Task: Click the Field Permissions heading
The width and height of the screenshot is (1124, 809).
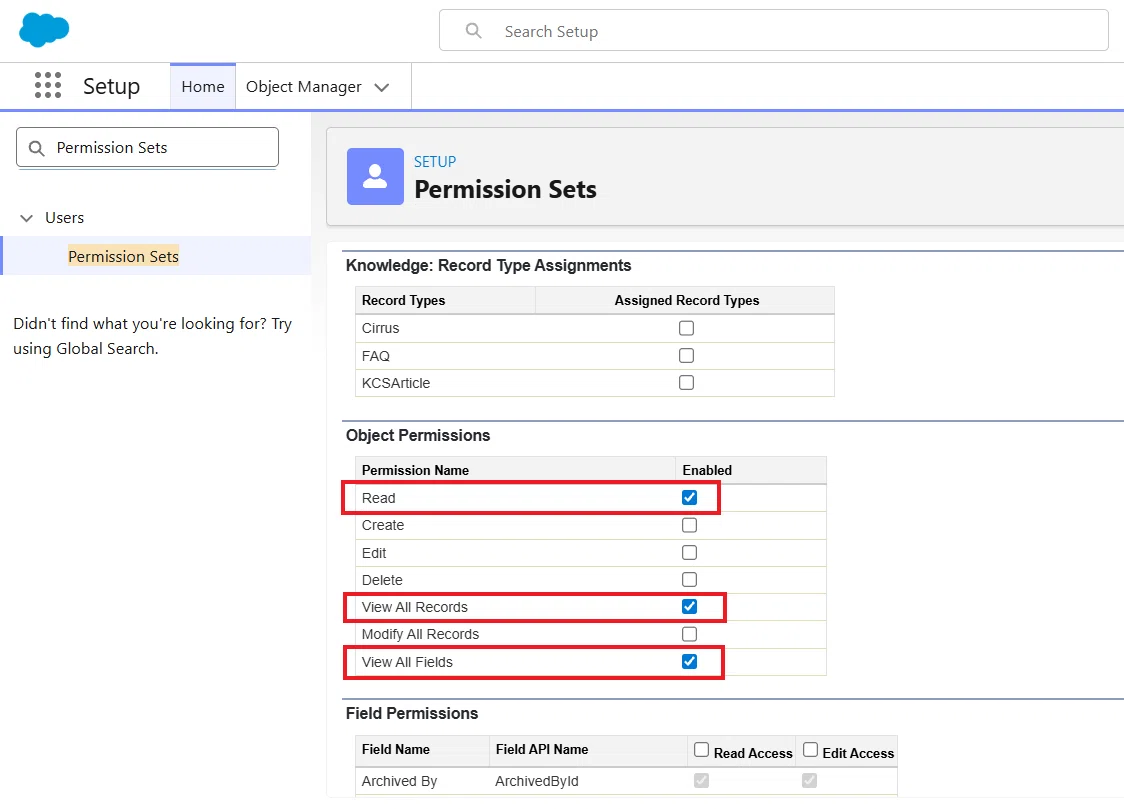Action: click(x=411, y=714)
